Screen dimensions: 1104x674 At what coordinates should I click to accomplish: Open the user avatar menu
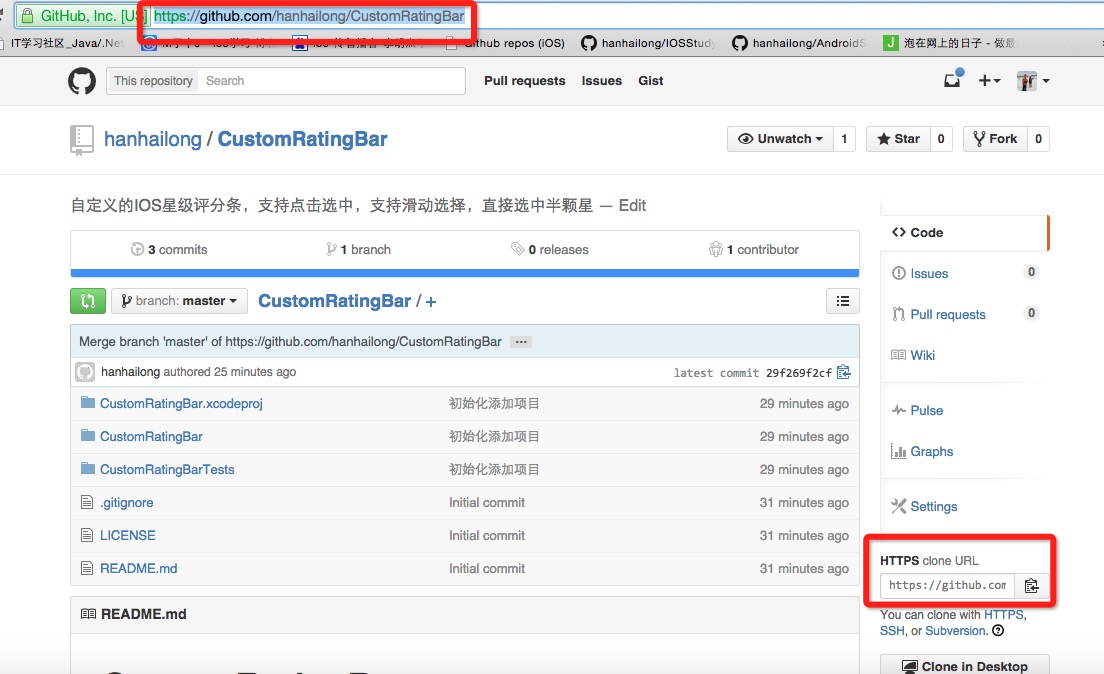(x=1033, y=81)
